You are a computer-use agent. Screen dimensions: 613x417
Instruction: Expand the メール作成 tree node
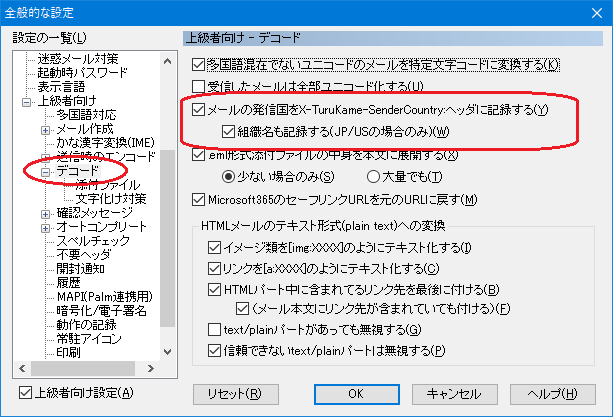click(x=45, y=130)
